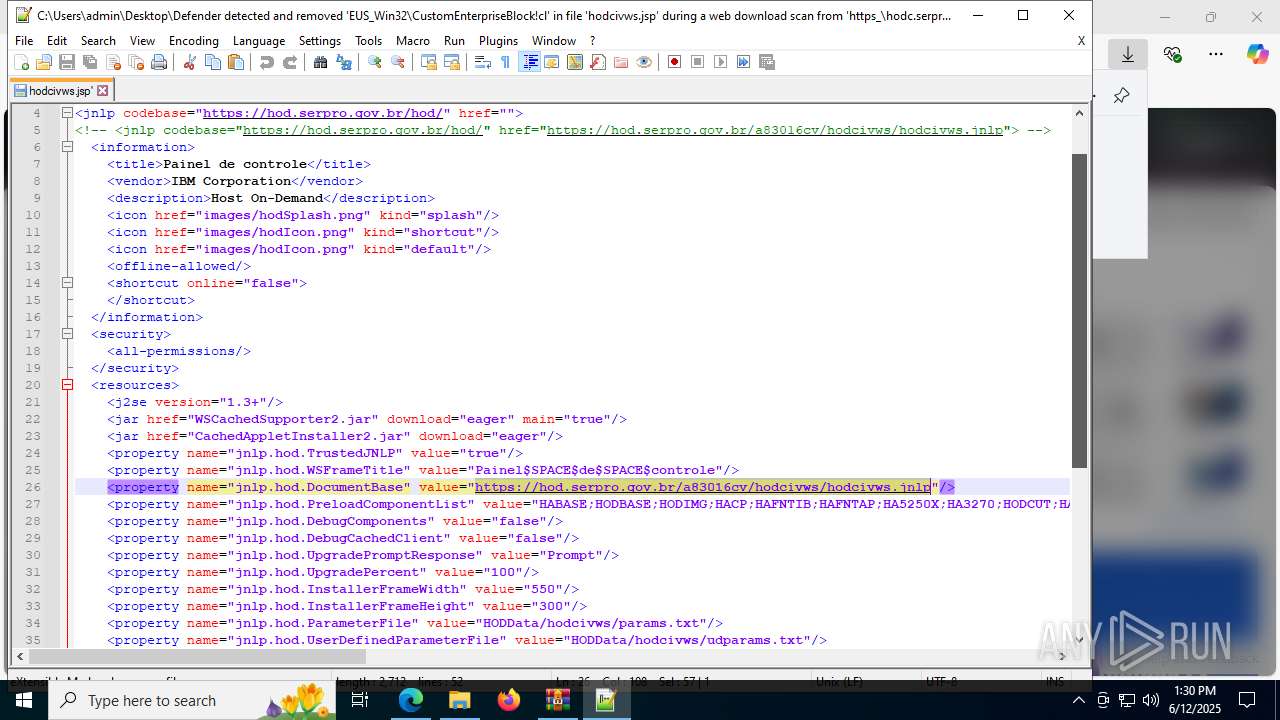Open the user-defined language dialog
This screenshot has width=1280, height=720.
[x=552, y=62]
